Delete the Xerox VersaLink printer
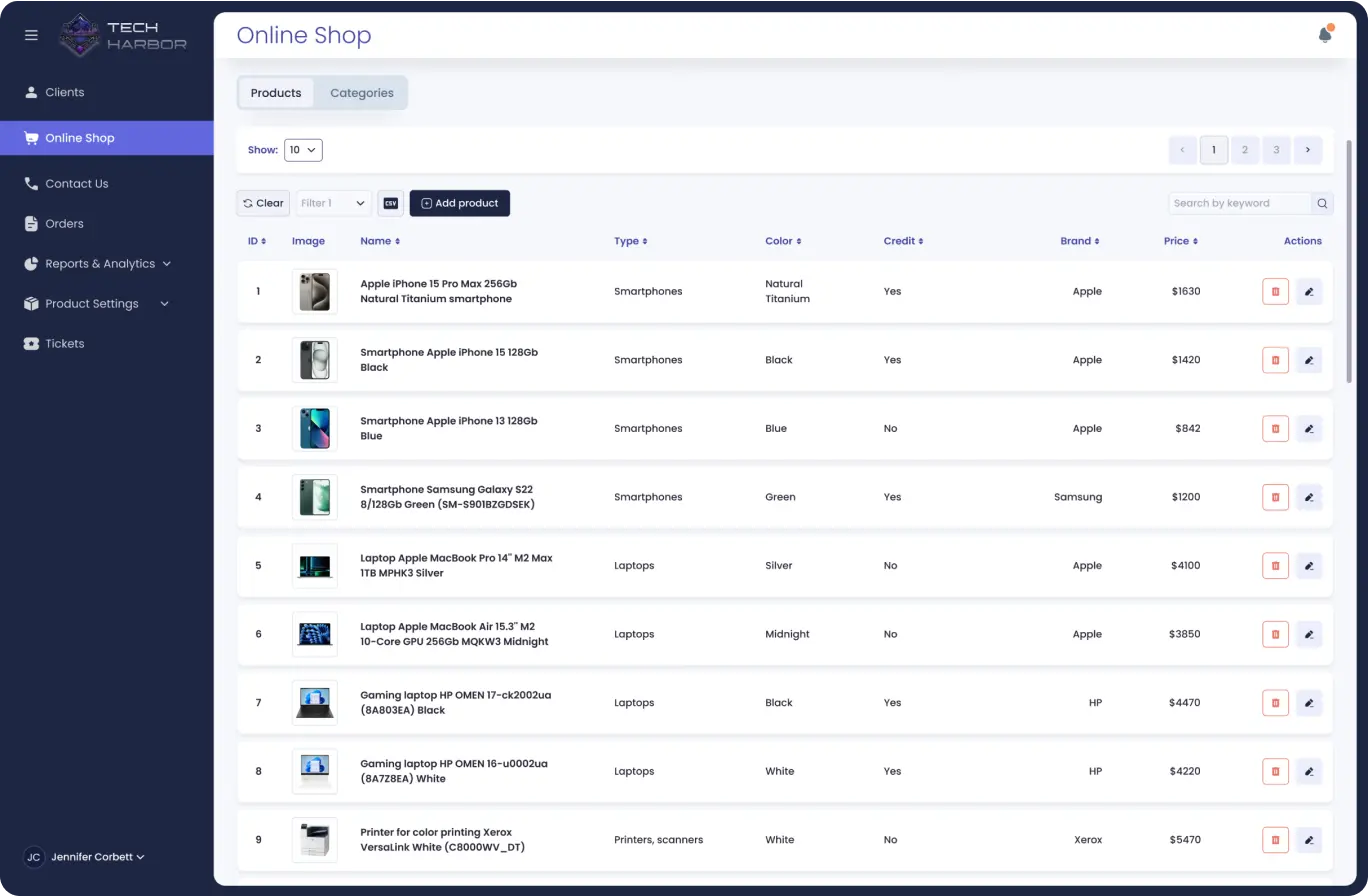The height and width of the screenshot is (896, 1368). pos(1275,840)
